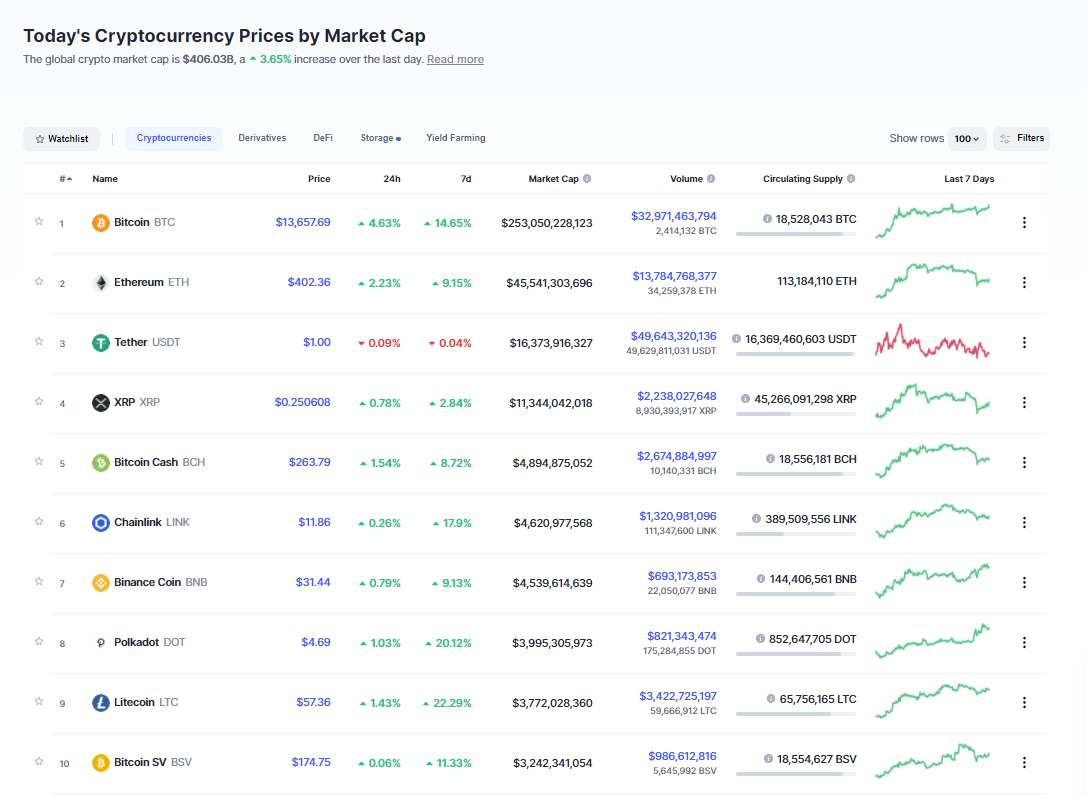
Task: Click the Binance Coin logo icon
Action: [101, 582]
